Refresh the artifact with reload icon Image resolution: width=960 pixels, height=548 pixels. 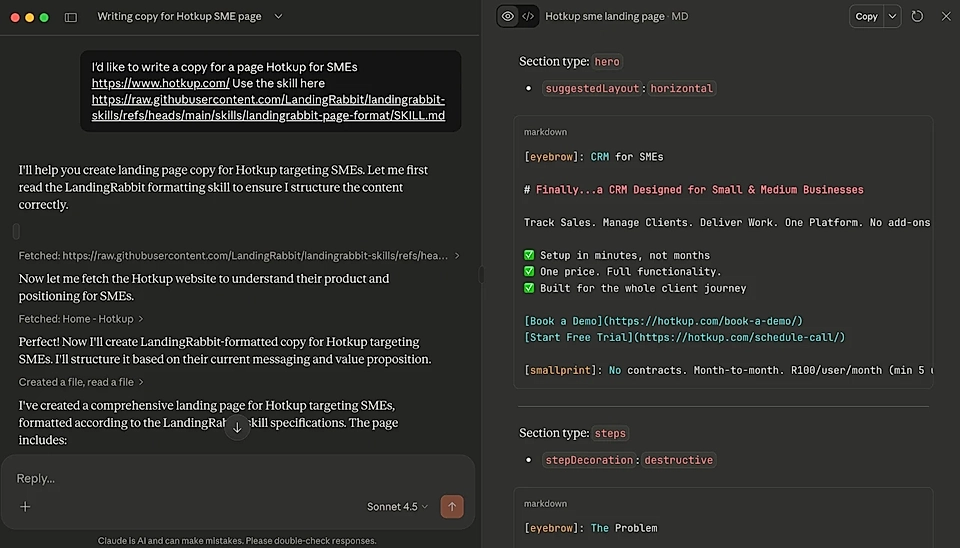tap(917, 17)
